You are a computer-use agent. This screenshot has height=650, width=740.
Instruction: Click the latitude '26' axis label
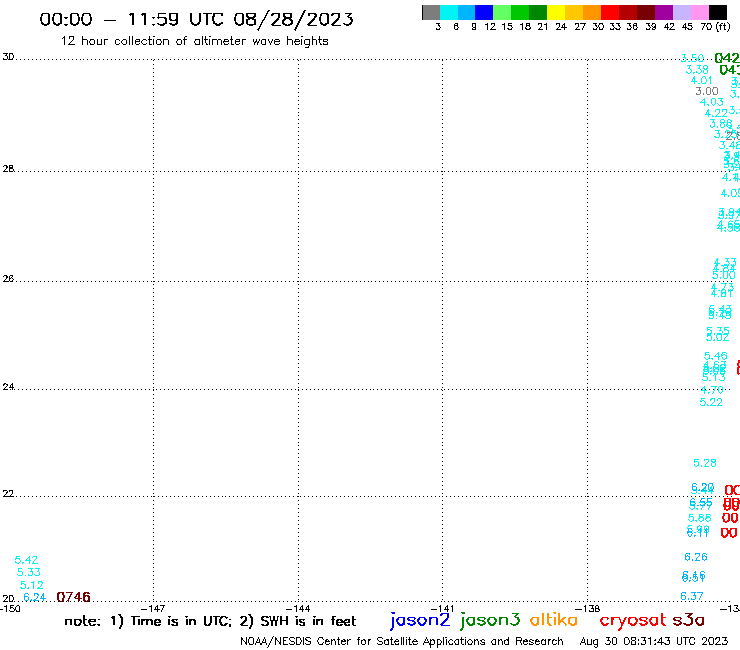click(8, 279)
